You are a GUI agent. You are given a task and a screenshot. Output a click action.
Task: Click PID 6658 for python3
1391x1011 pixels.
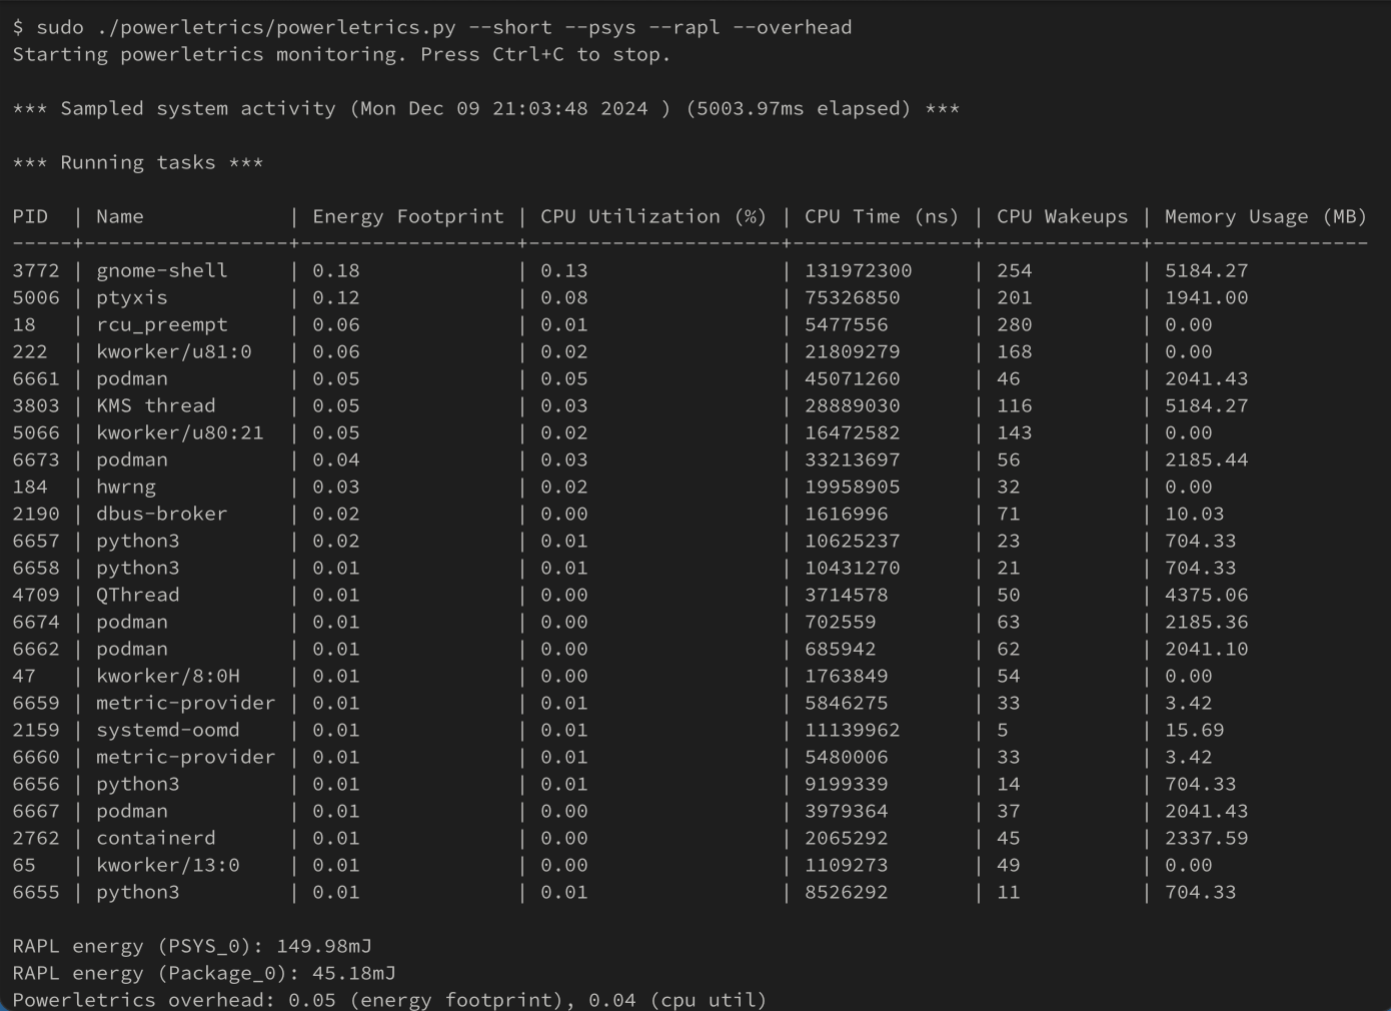pos(36,567)
